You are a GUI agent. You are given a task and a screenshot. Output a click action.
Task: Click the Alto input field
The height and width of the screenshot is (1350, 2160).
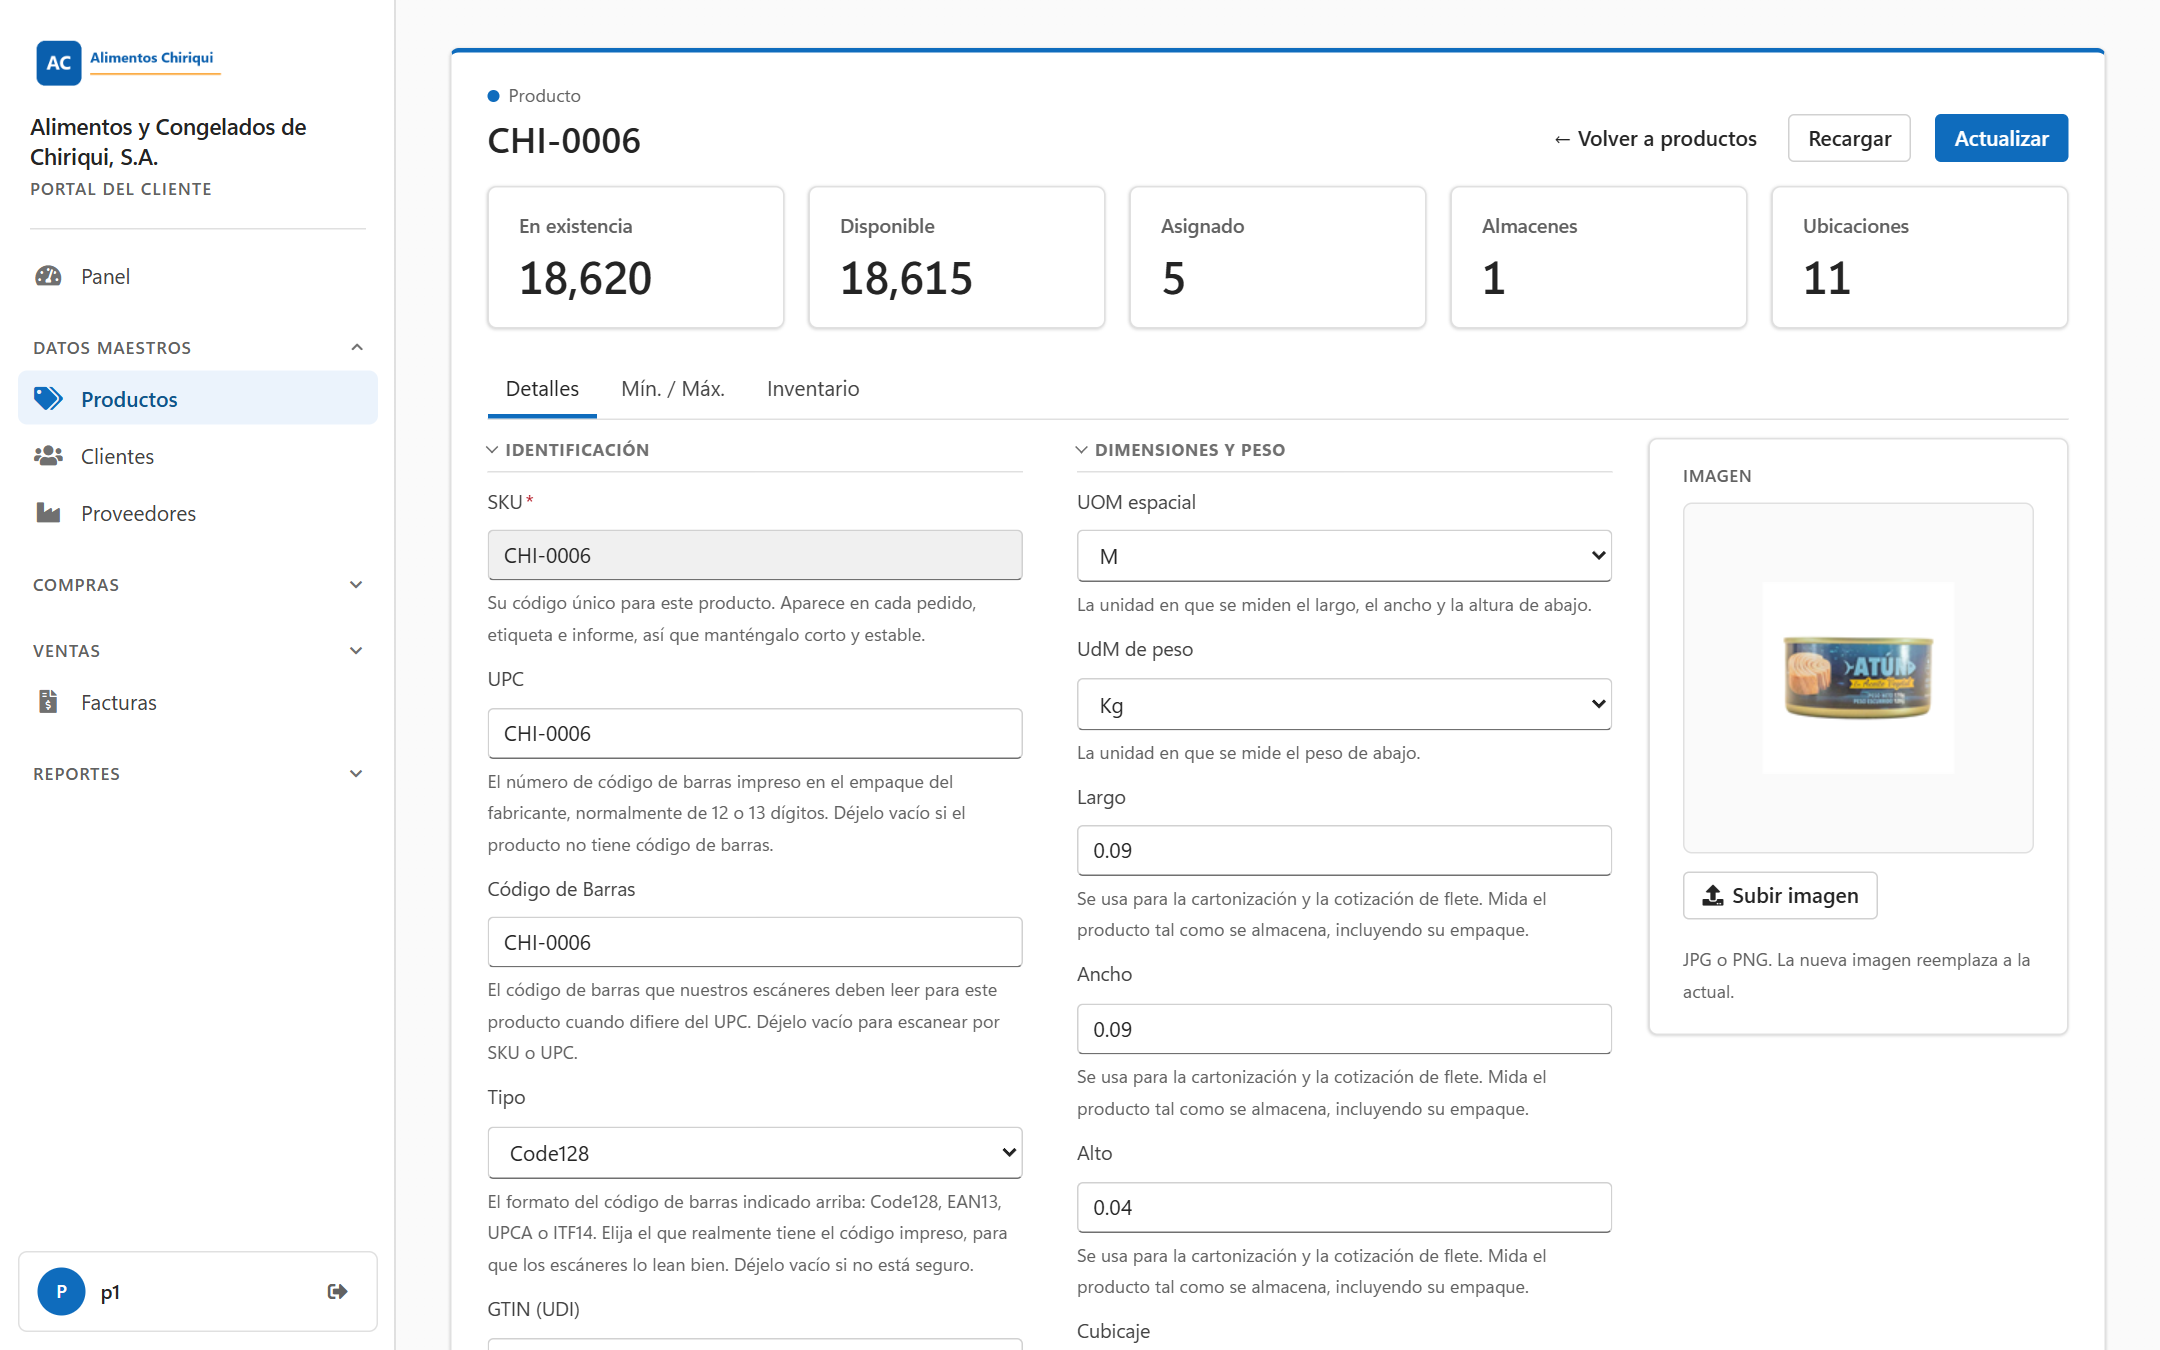pos(1344,1207)
